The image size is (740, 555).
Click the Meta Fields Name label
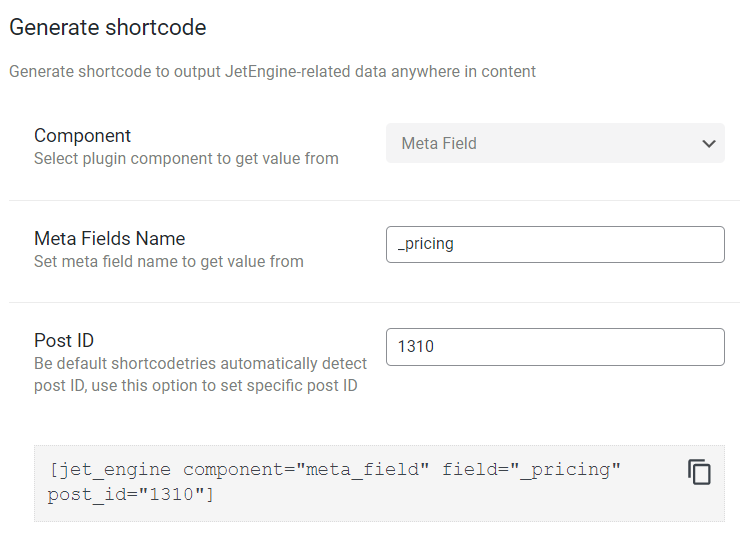pos(109,238)
